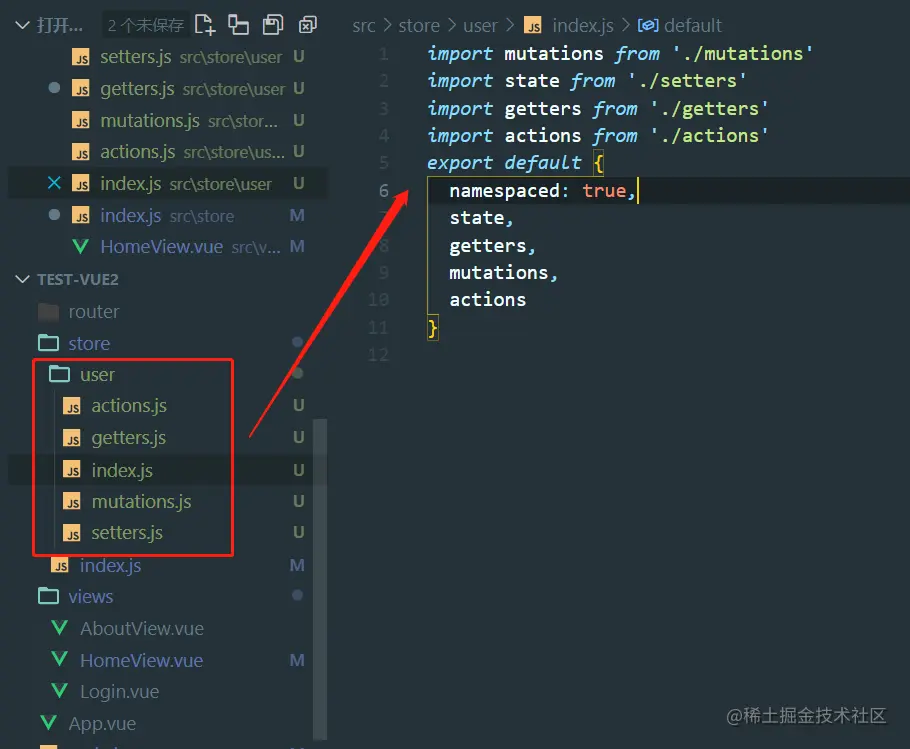Select index.js src\store in Open Editors
This screenshot has height=749, width=910.
[x=168, y=215]
